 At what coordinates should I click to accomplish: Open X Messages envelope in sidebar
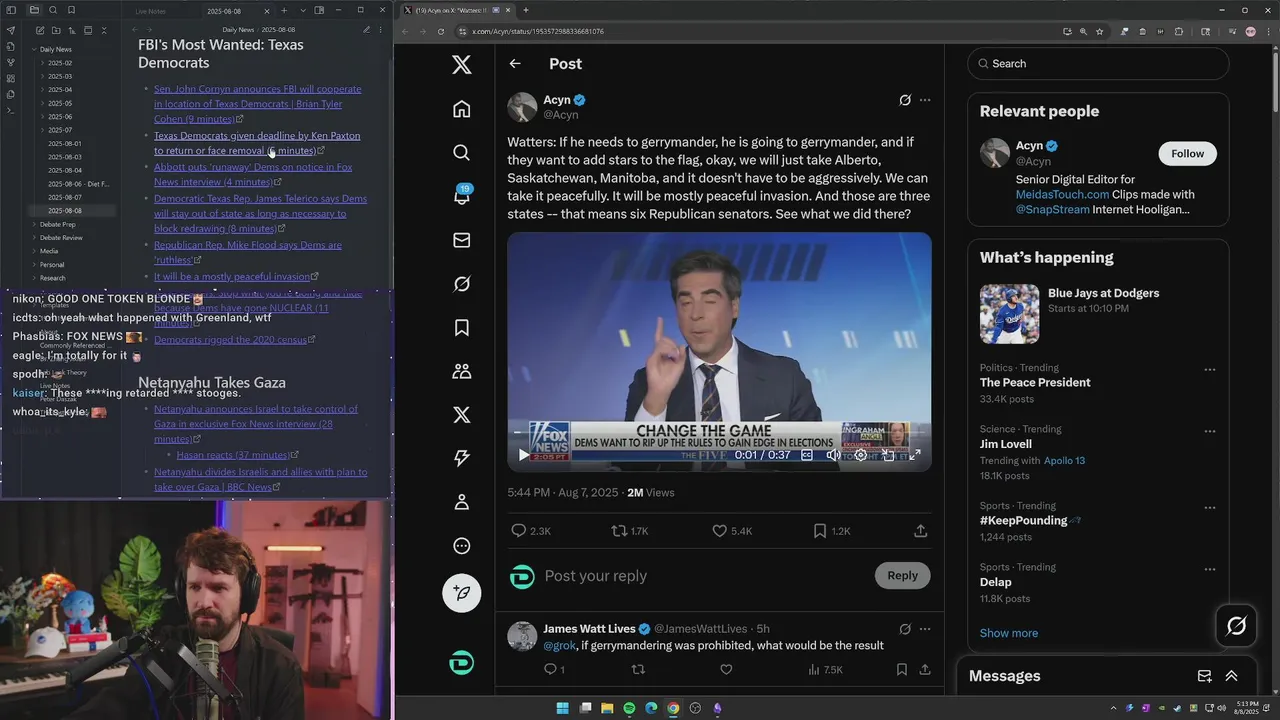(x=461, y=240)
